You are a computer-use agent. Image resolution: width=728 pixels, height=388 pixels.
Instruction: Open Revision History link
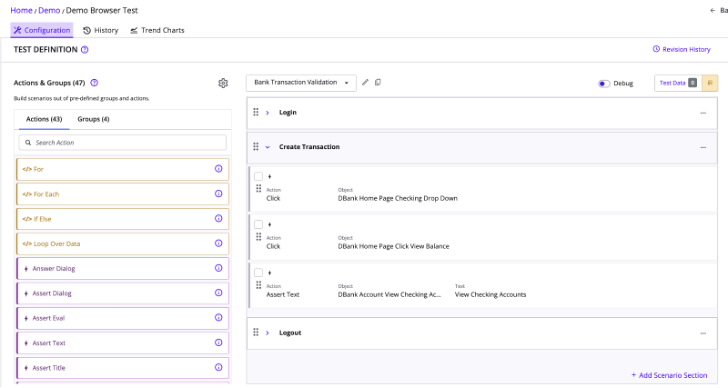pos(682,49)
